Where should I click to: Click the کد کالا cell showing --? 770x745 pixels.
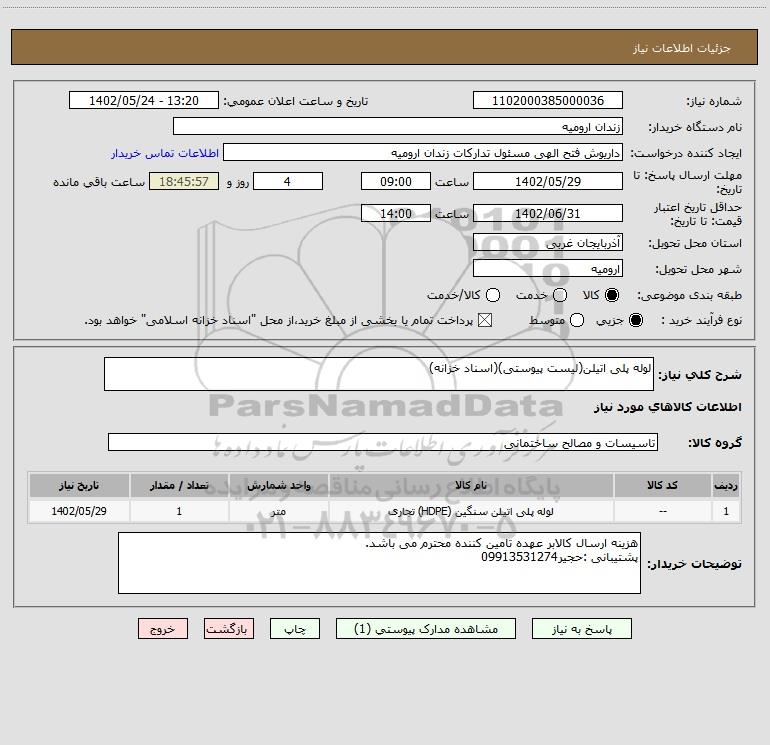[662, 511]
